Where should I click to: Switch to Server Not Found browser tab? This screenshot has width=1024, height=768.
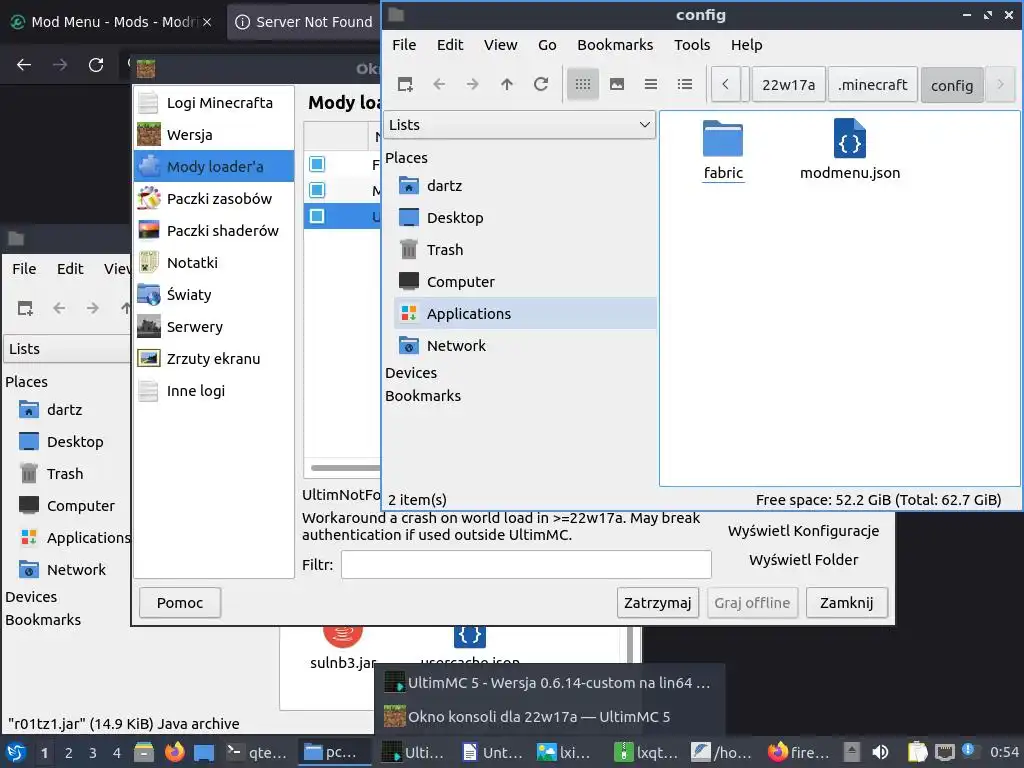(304, 22)
